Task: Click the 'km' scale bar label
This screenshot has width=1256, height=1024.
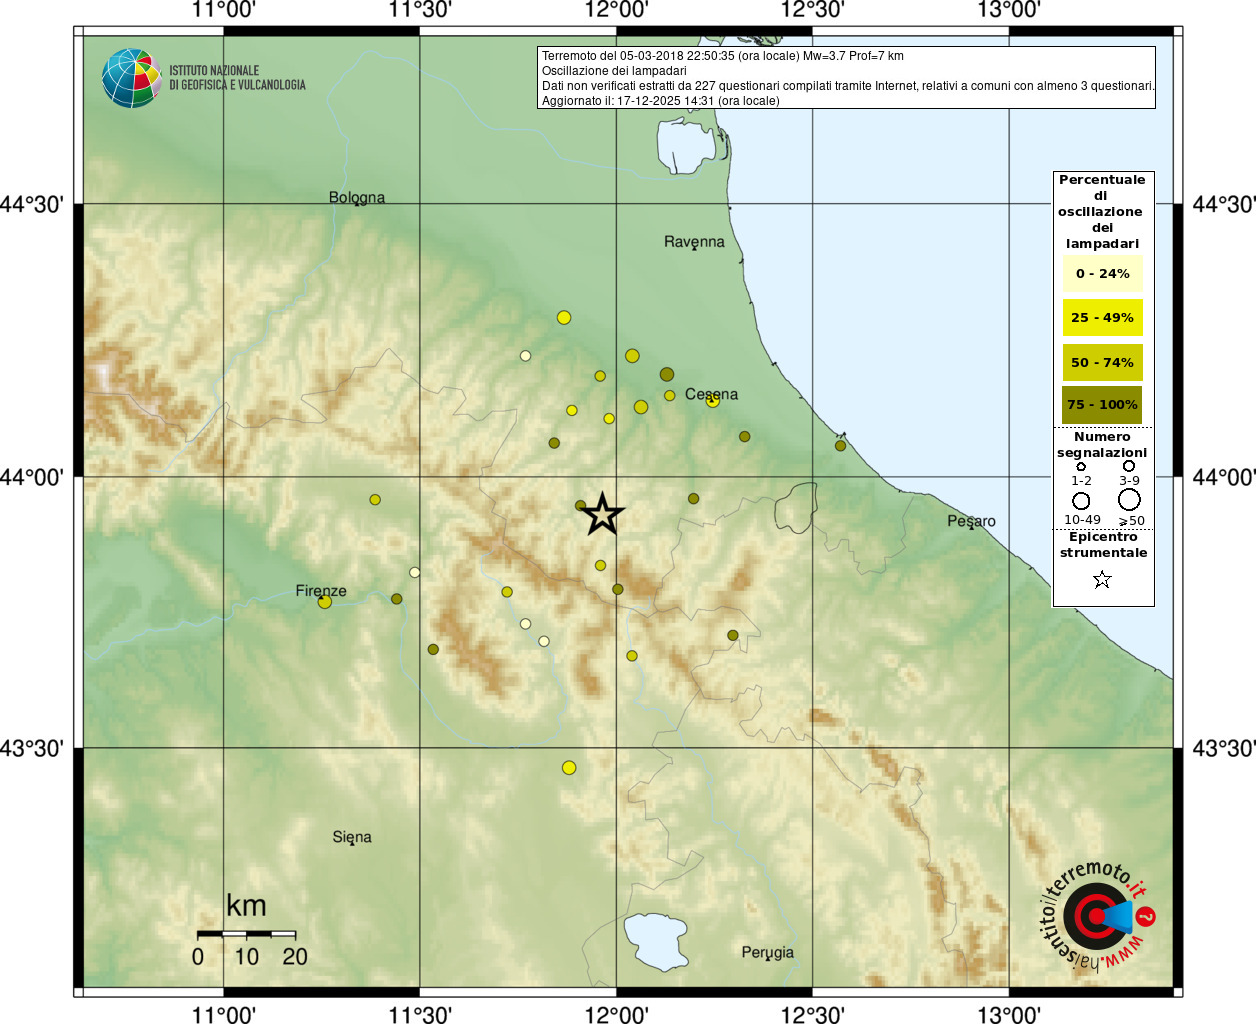Action: (246, 906)
